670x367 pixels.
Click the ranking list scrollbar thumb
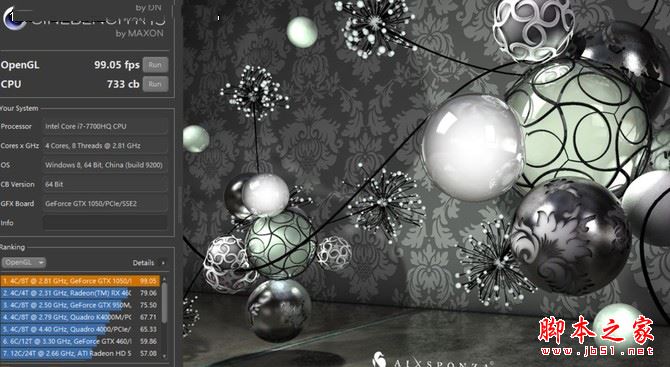click(x=164, y=302)
